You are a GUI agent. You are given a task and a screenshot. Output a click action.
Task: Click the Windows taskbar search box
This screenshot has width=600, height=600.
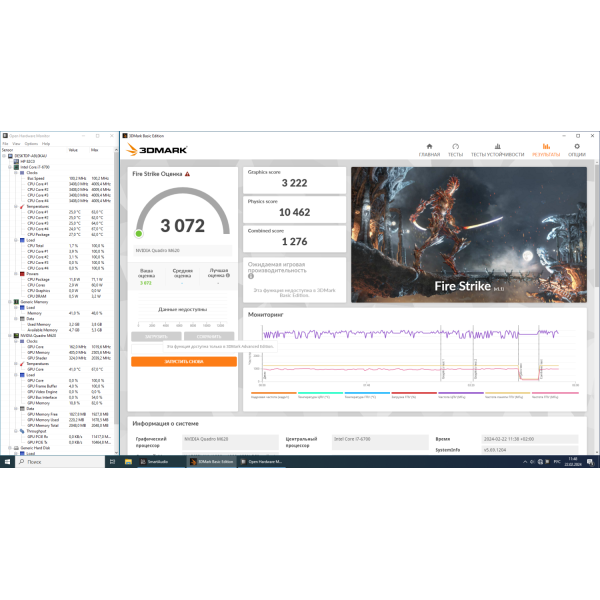(60, 462)
